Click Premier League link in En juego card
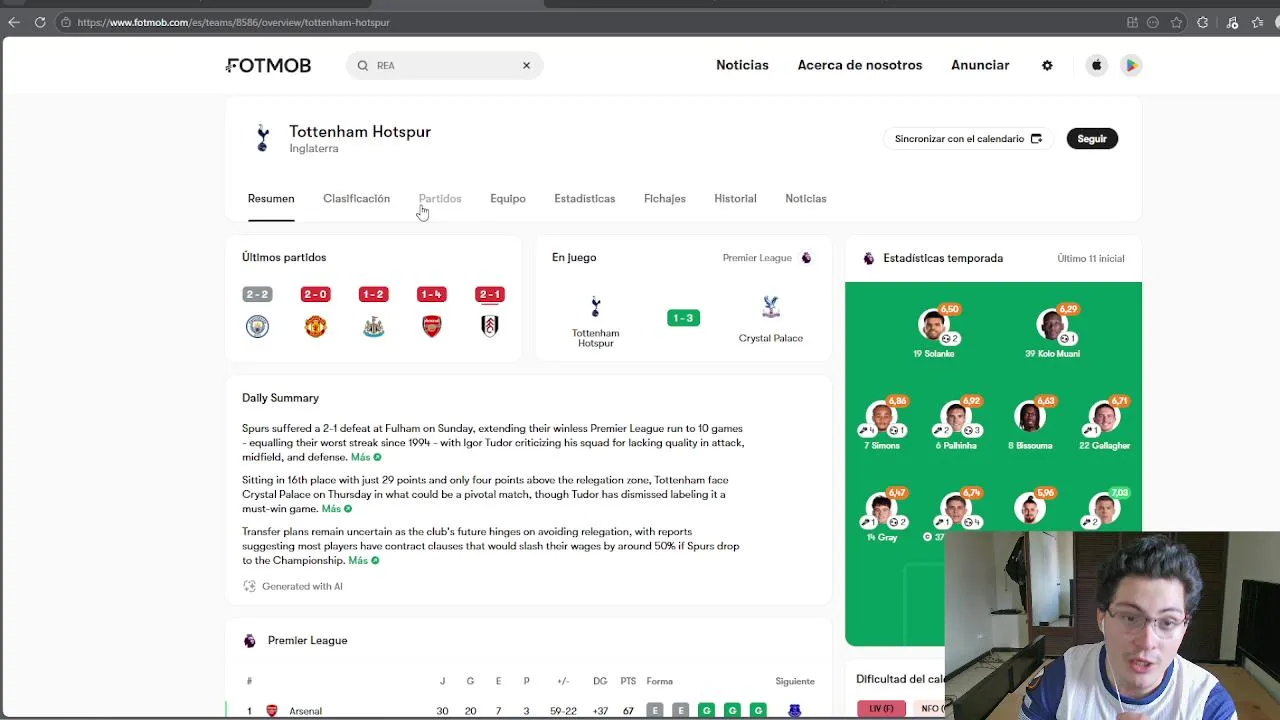This screenshot has width=1280, height=720. 766,258
